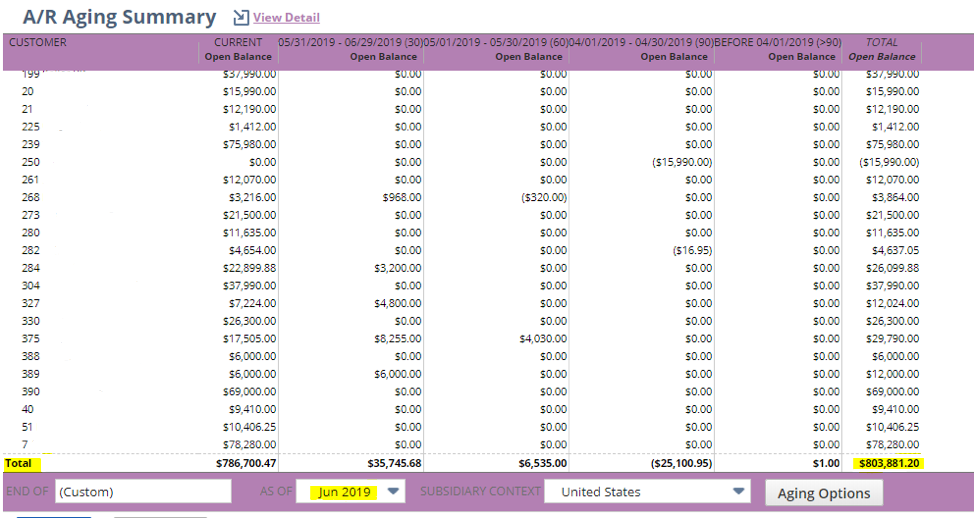Click the CUSTOMER column header
The height and width of the screenshot is (518, 974).
(38, 43)
